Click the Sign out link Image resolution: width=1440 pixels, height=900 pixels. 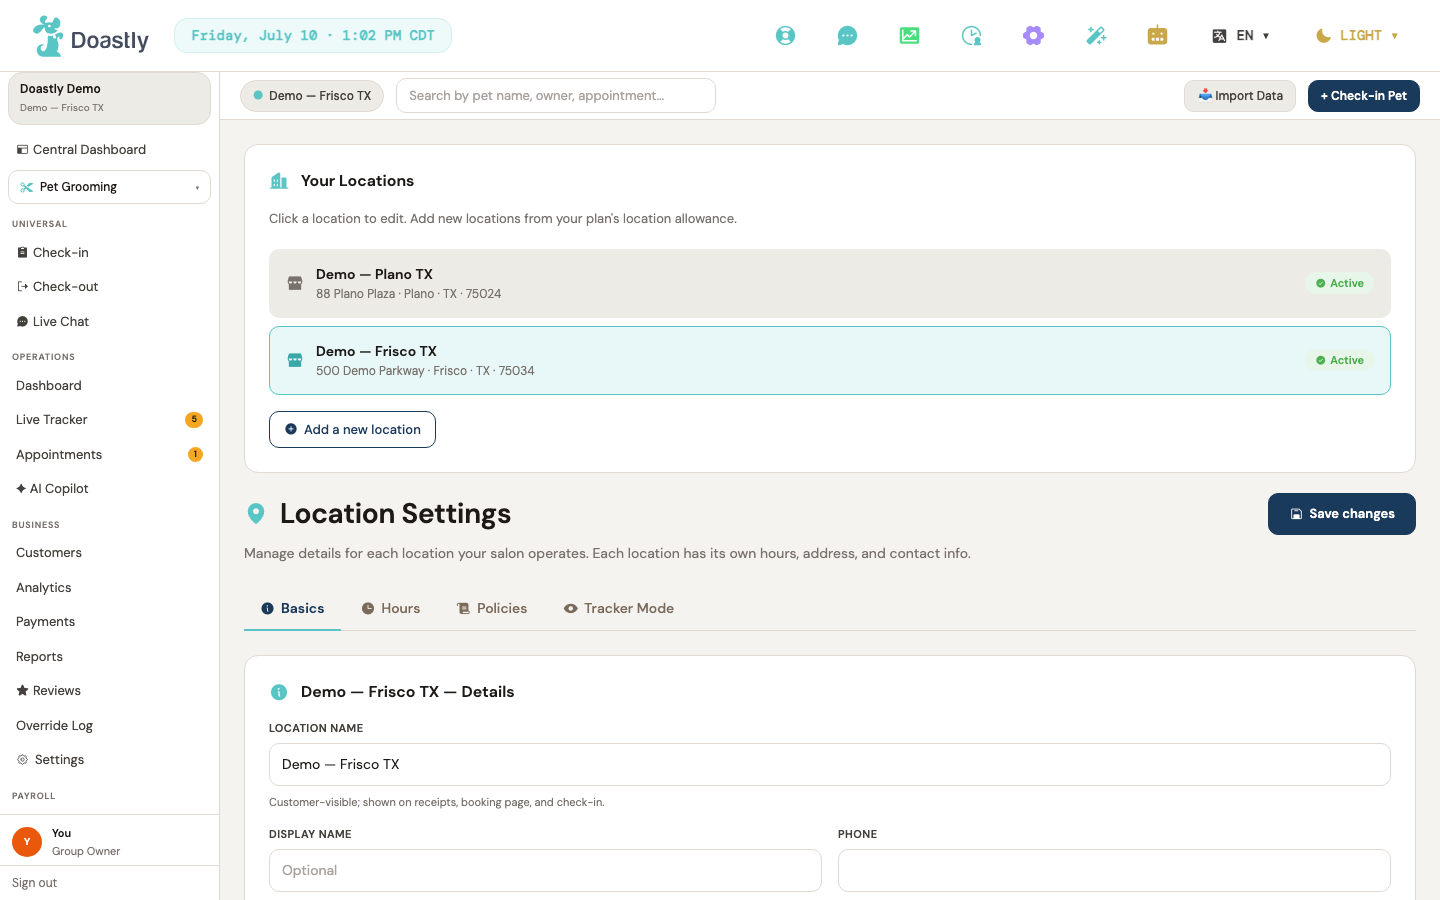35,883
